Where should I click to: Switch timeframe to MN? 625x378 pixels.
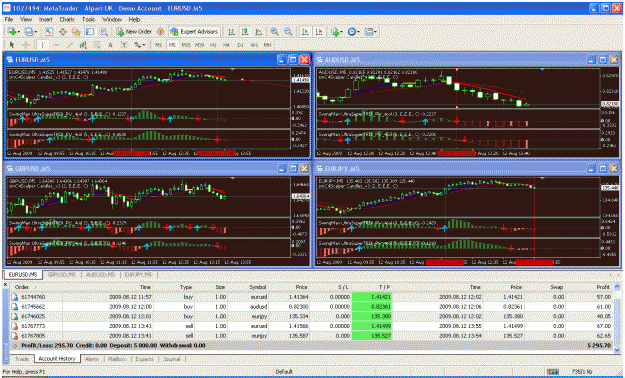click(x=267, y=45)
